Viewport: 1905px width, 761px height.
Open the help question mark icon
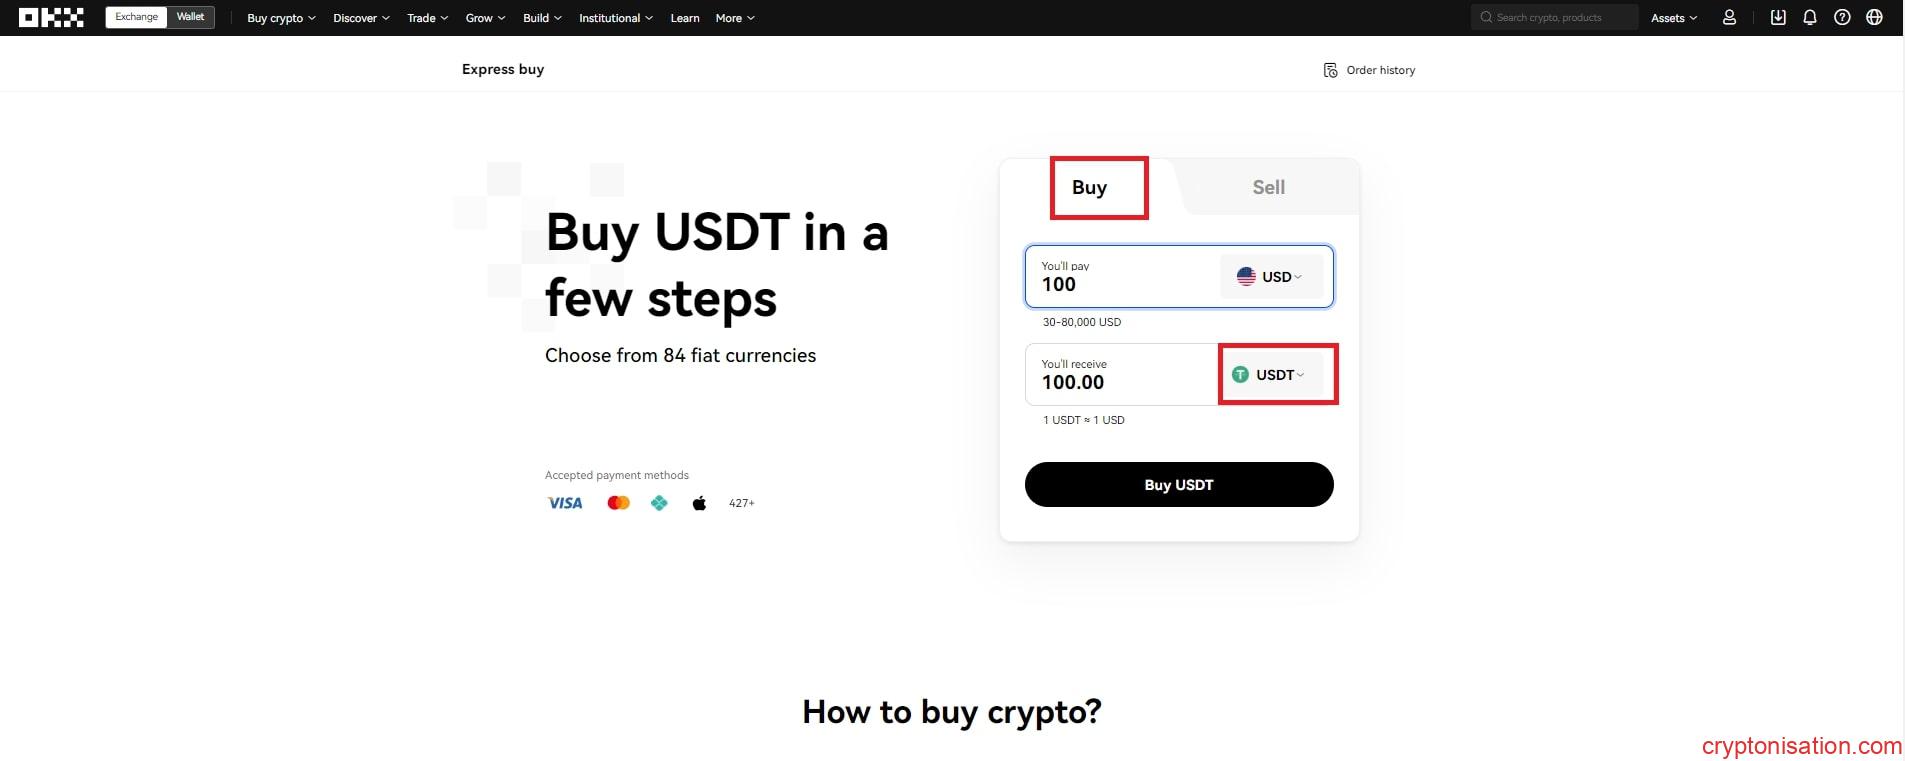(1842, 18)
